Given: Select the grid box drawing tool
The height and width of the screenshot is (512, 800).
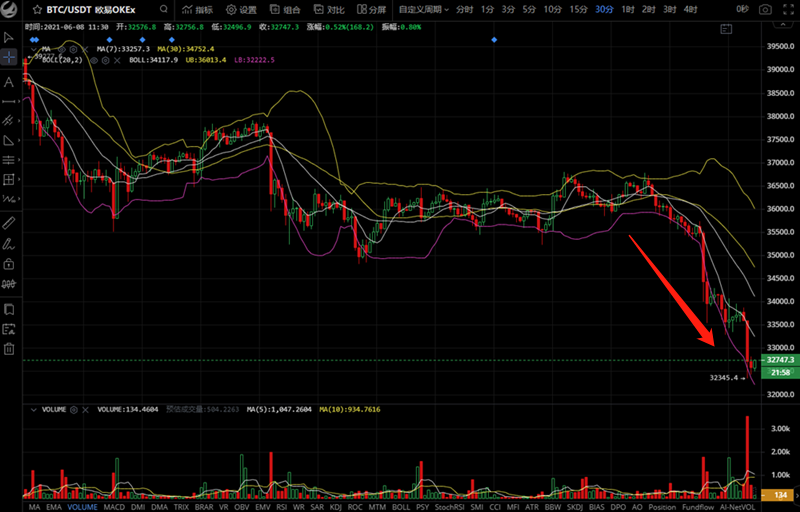Looking at the screenshot, I should [x=9, y=180].
